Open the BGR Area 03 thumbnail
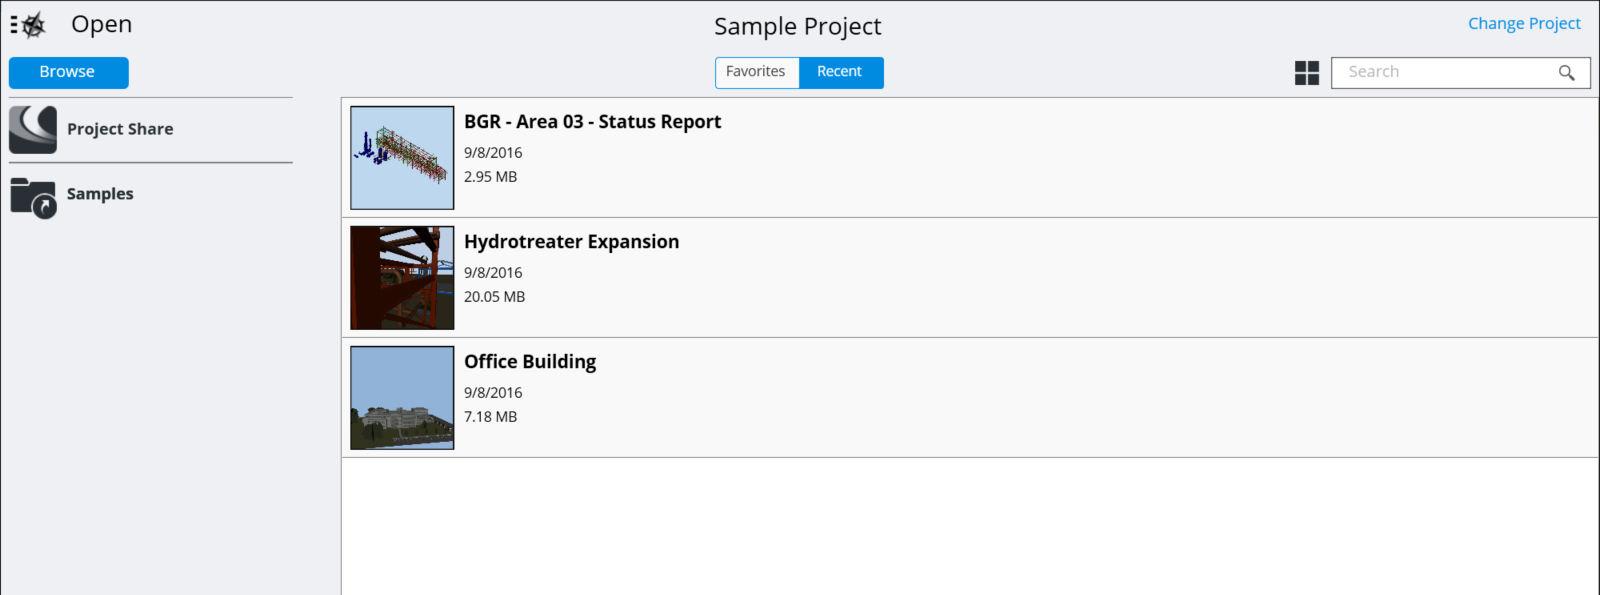The height and width of the screenshot is (595, 1600). click(402, 158)
